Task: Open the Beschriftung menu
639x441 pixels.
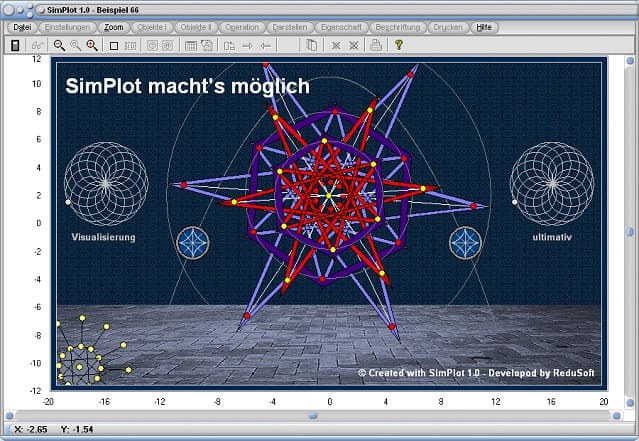Action: (398, 27)
